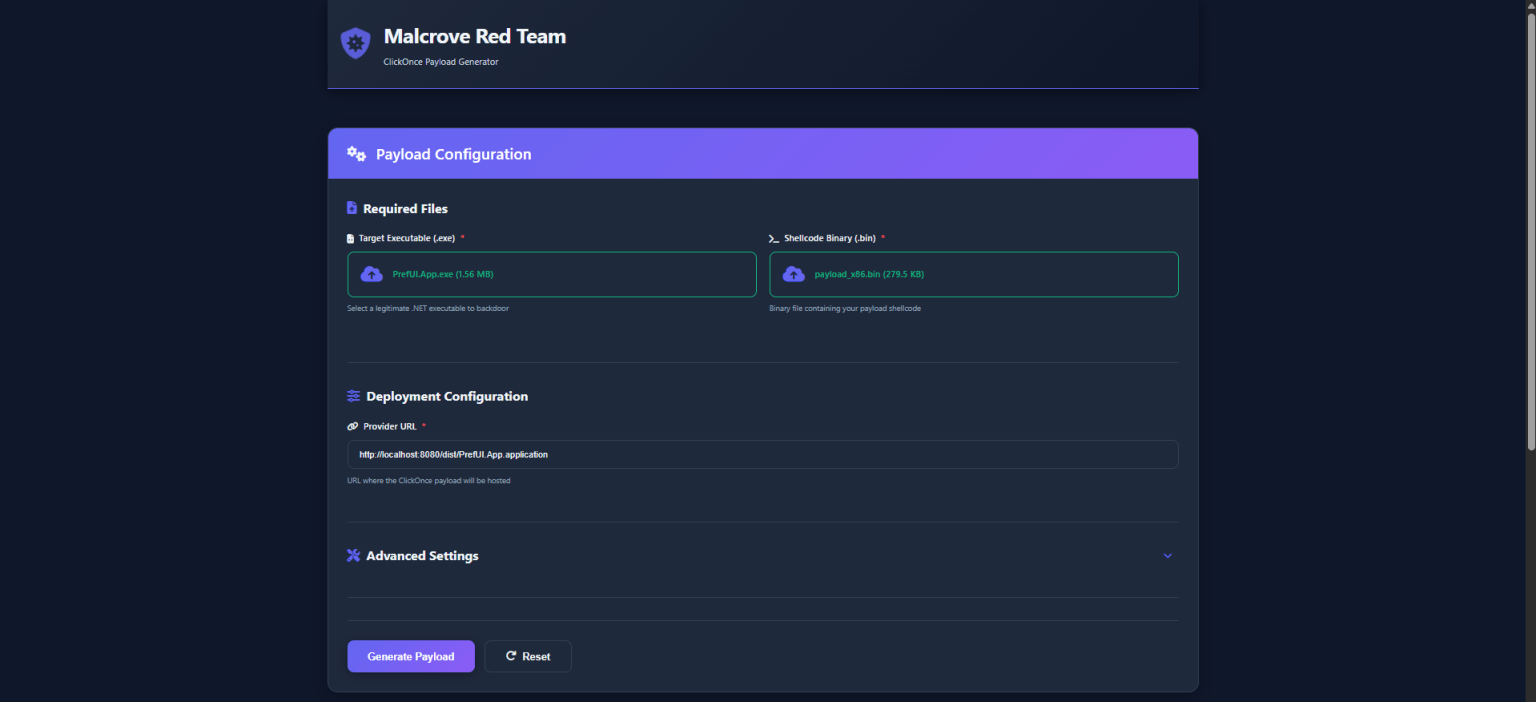Click the circular arrow icon in Reset
The image size is (1536, 702).
coord(511,656)
